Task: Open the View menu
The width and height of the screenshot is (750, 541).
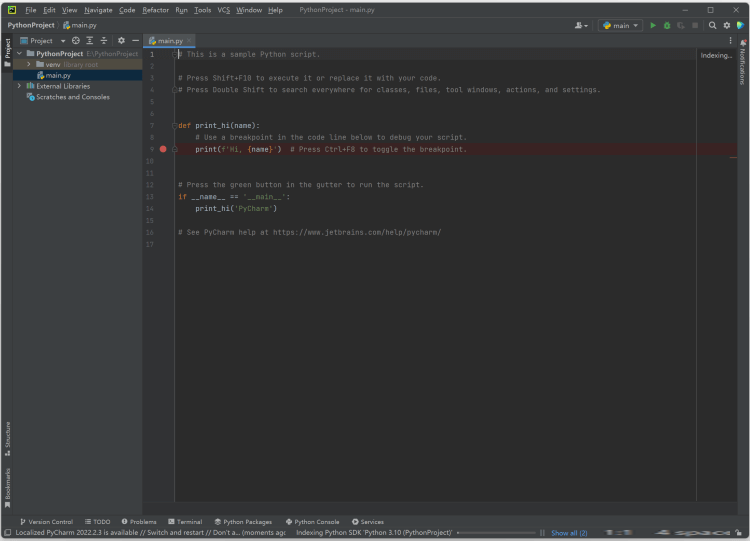Action: (x=69, y=10)
